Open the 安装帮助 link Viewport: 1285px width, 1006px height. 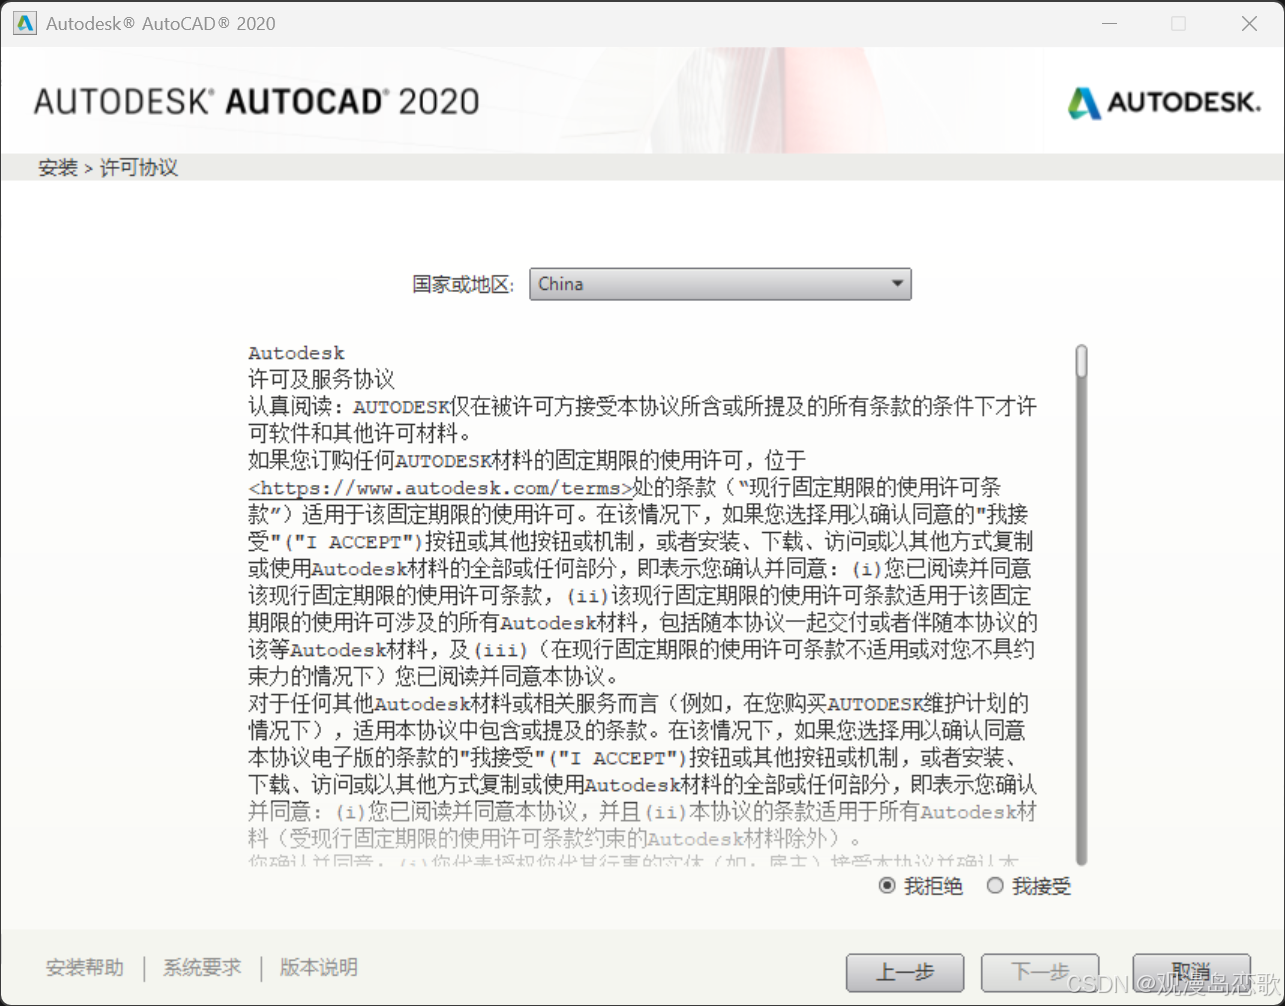click(x=85, y=967)
